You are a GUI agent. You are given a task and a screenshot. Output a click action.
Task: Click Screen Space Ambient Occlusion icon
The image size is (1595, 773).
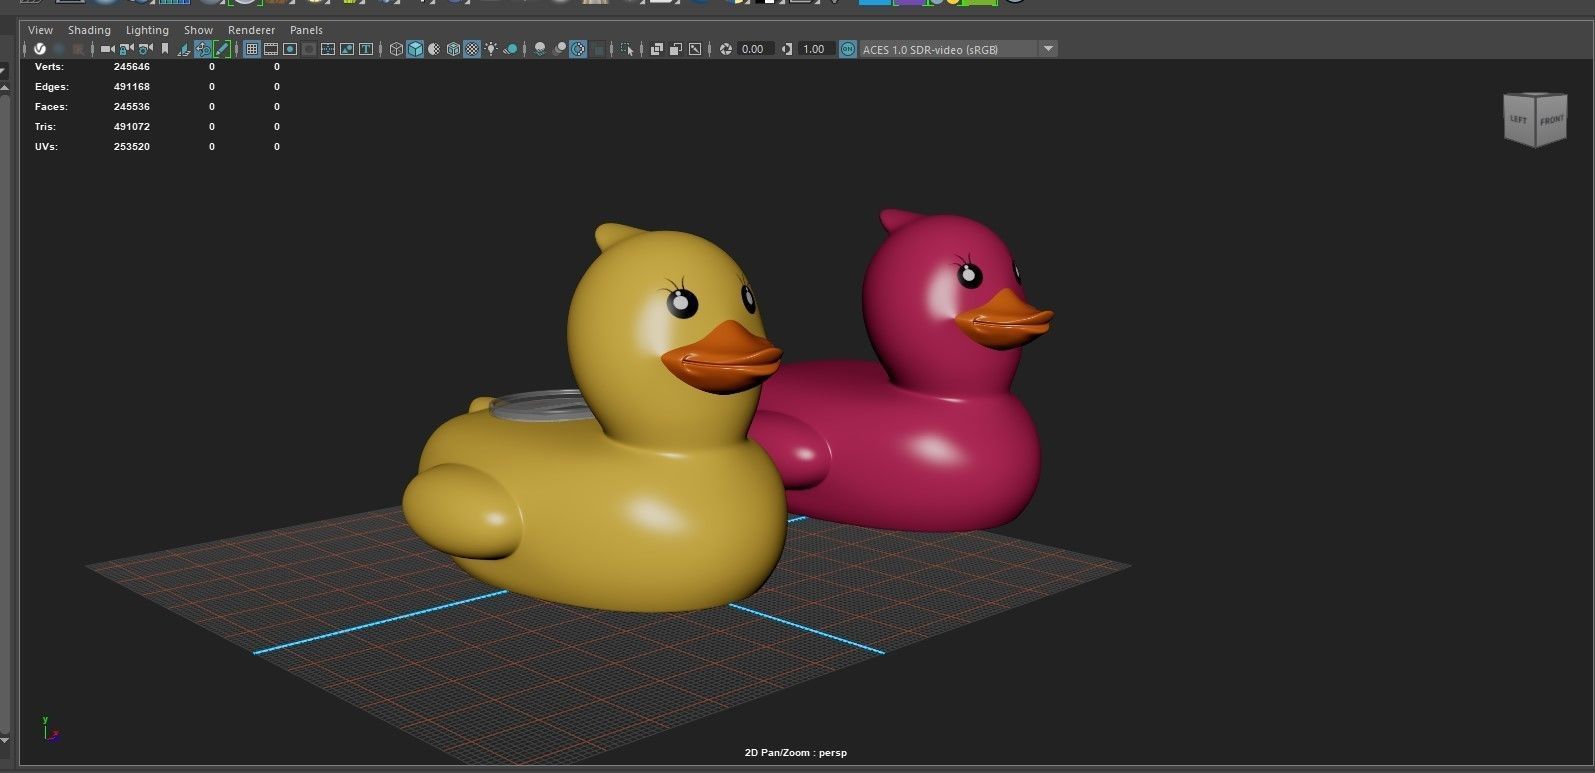[540, 49]
